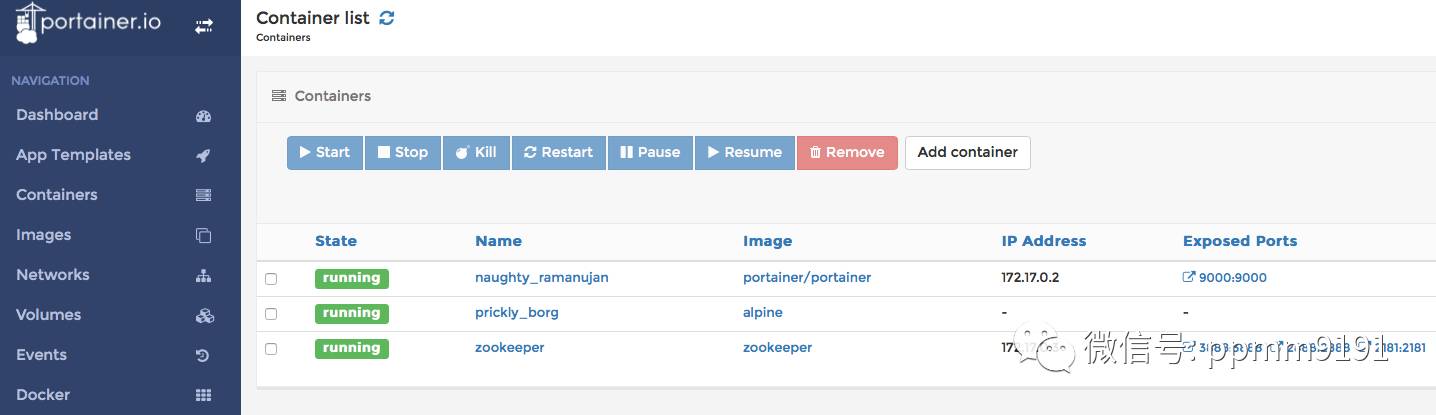Click the App Templates rocket icon
The width and height of the screenshot is (1436, 415).
204,156
